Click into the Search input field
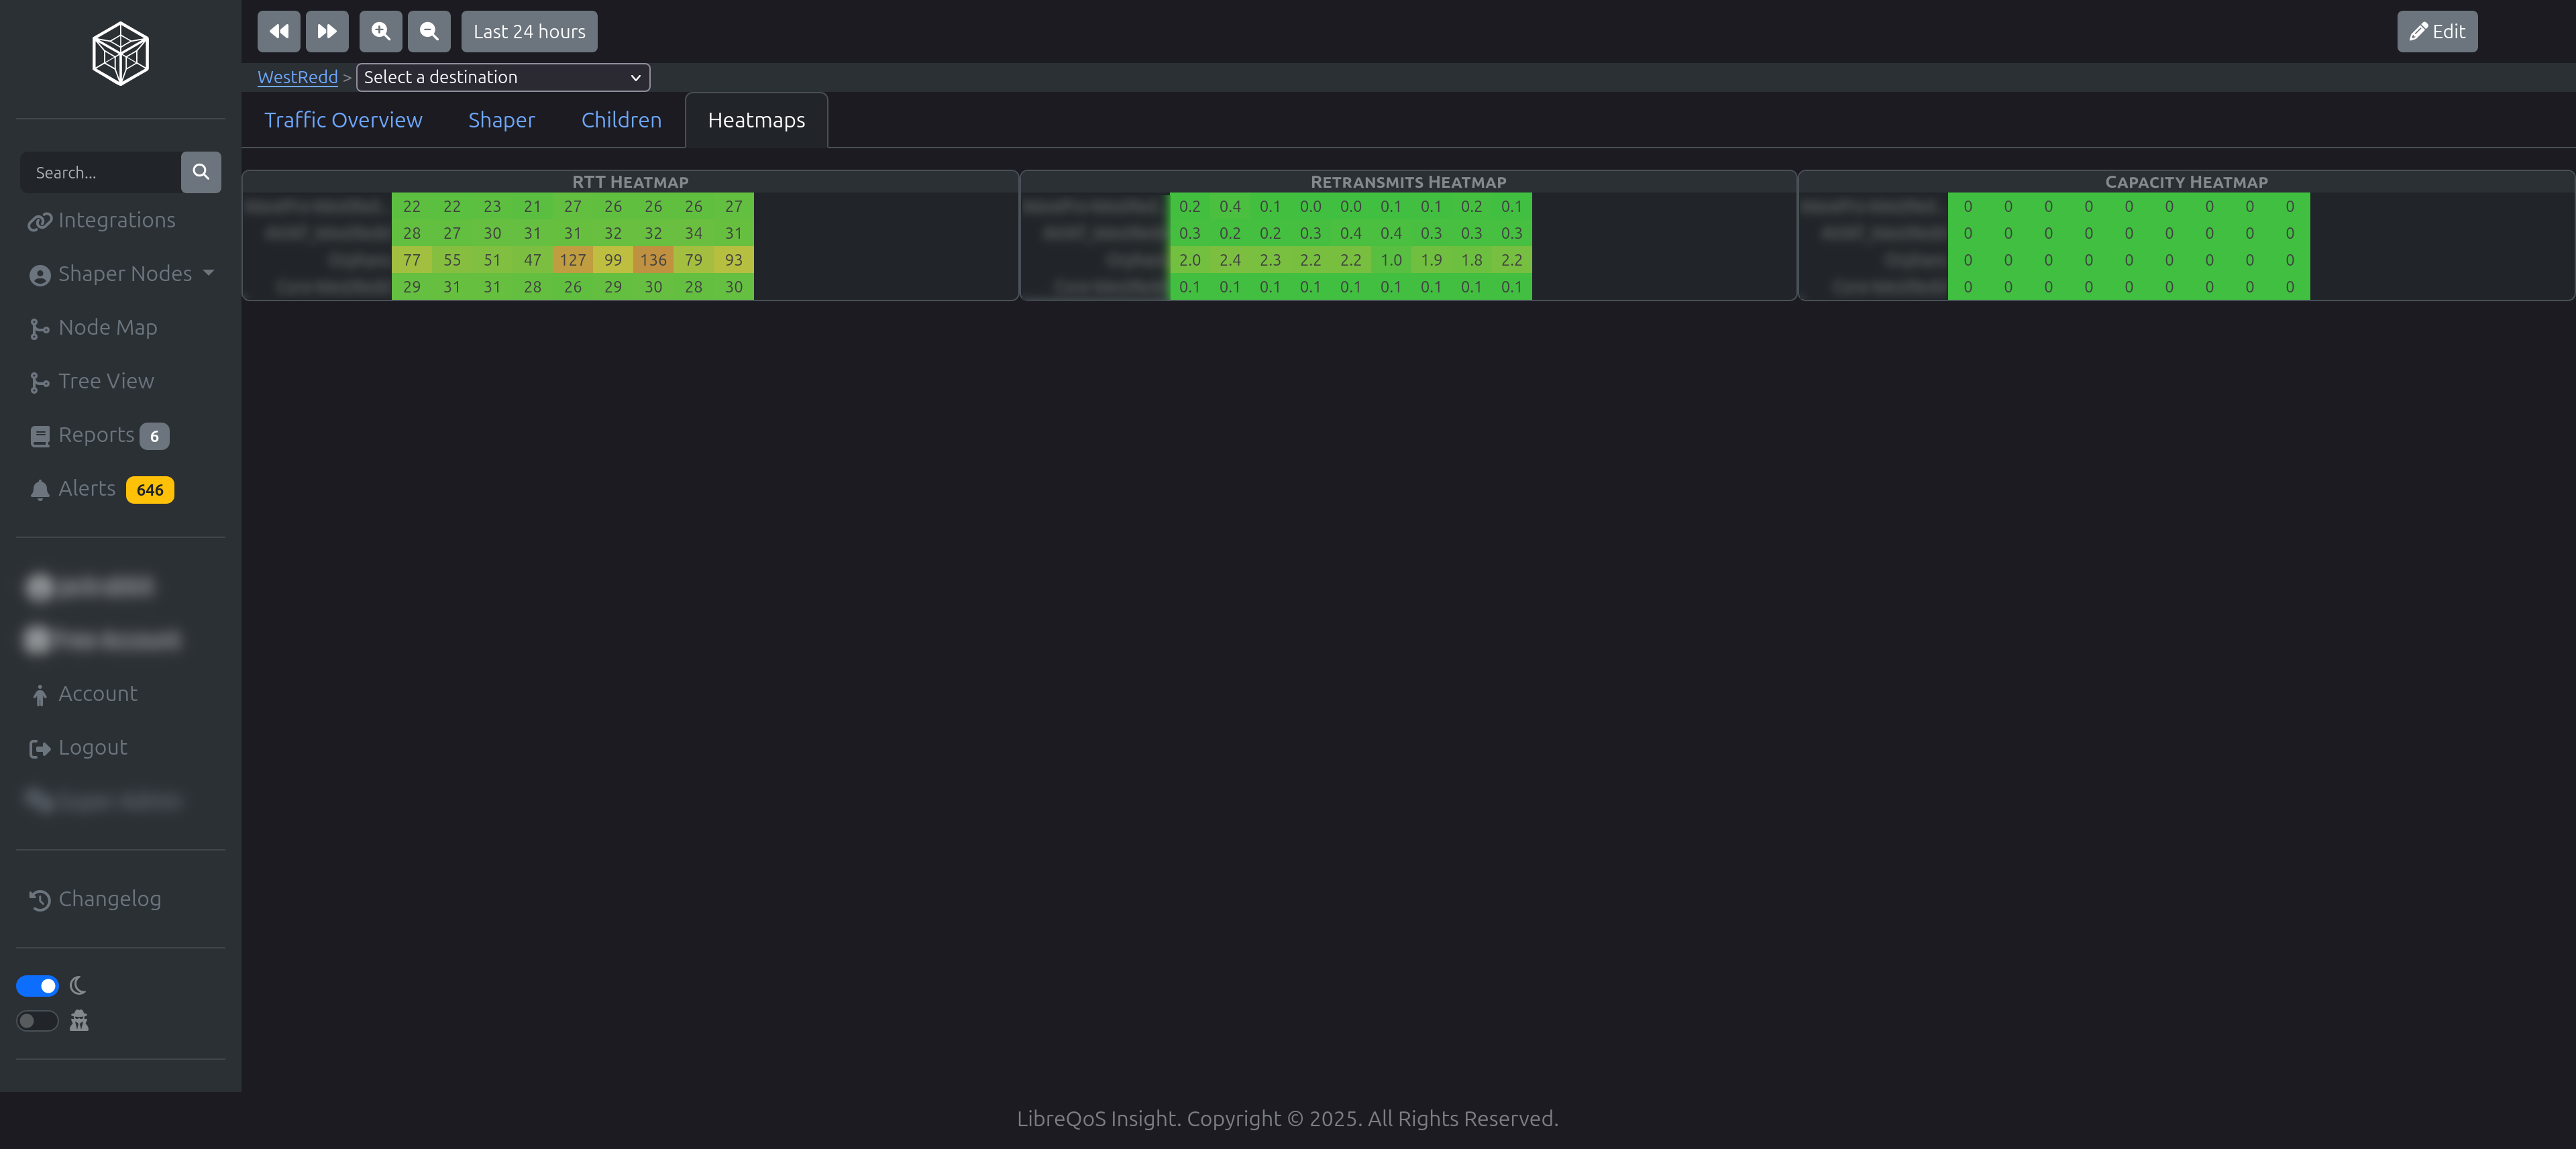The height and width of the screenshot is (1149, 2576). point(100,172)
